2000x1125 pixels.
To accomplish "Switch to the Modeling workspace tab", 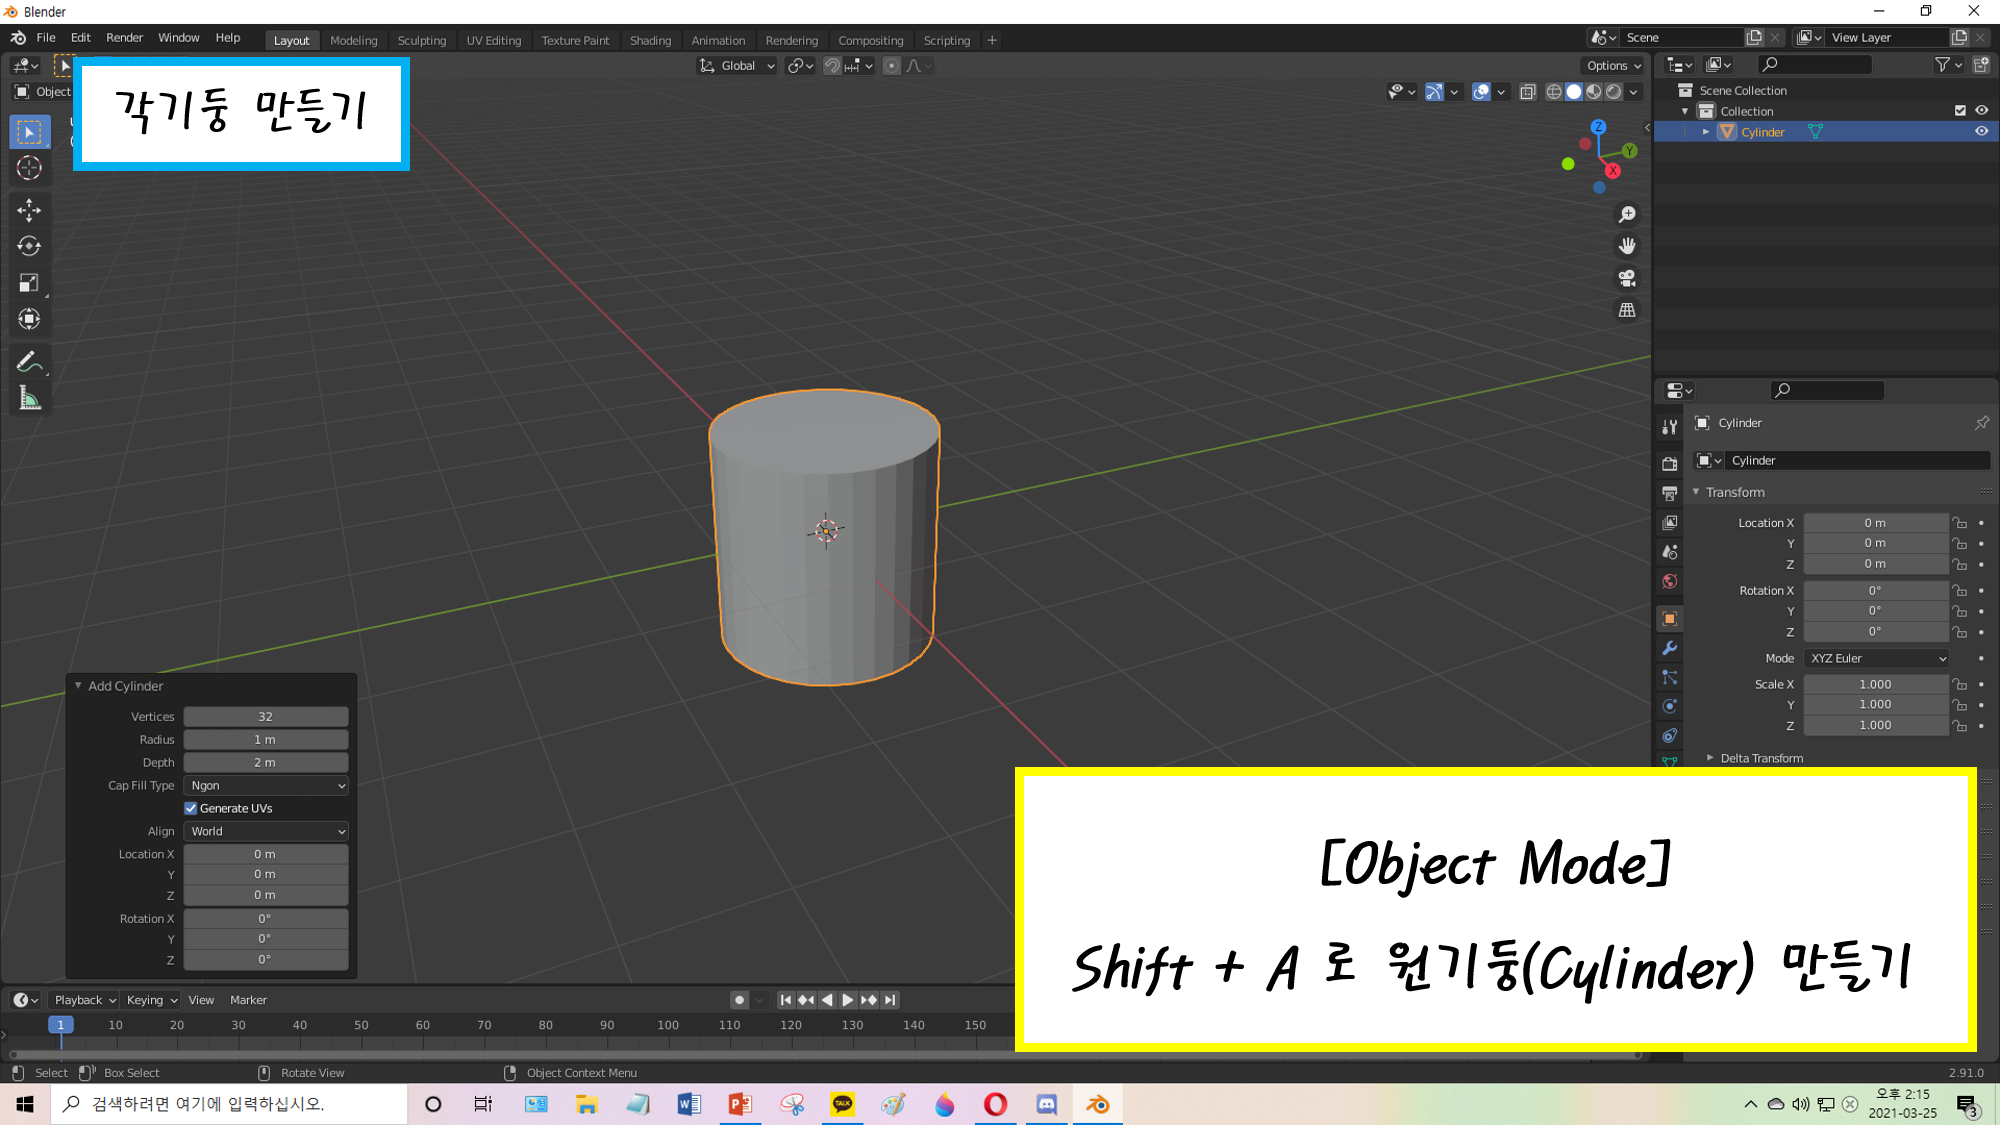I will [x=353, y=40].
